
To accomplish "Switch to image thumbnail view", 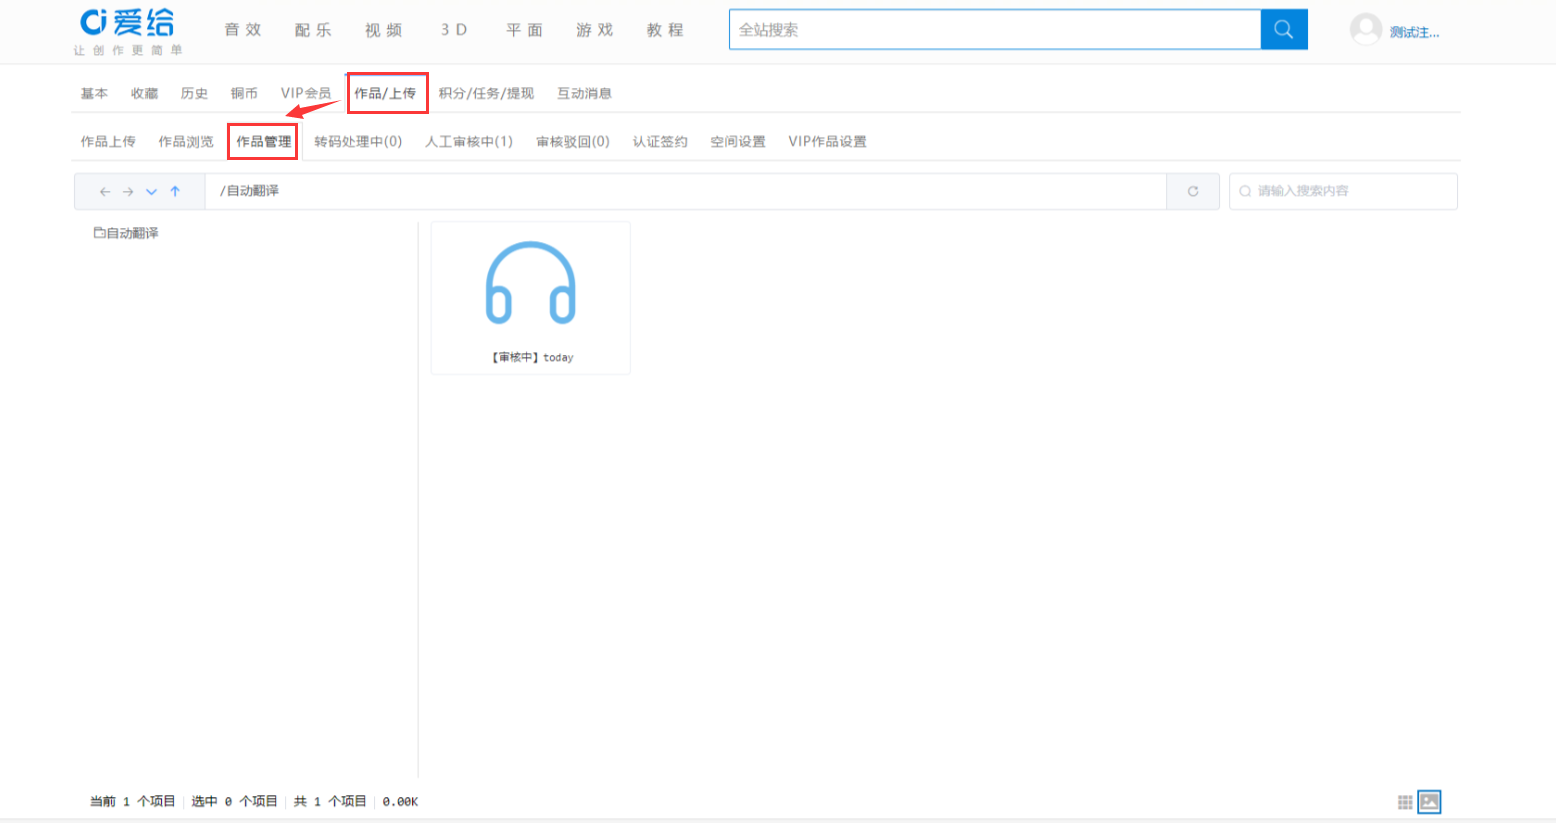I will (x=1430, y=802).
